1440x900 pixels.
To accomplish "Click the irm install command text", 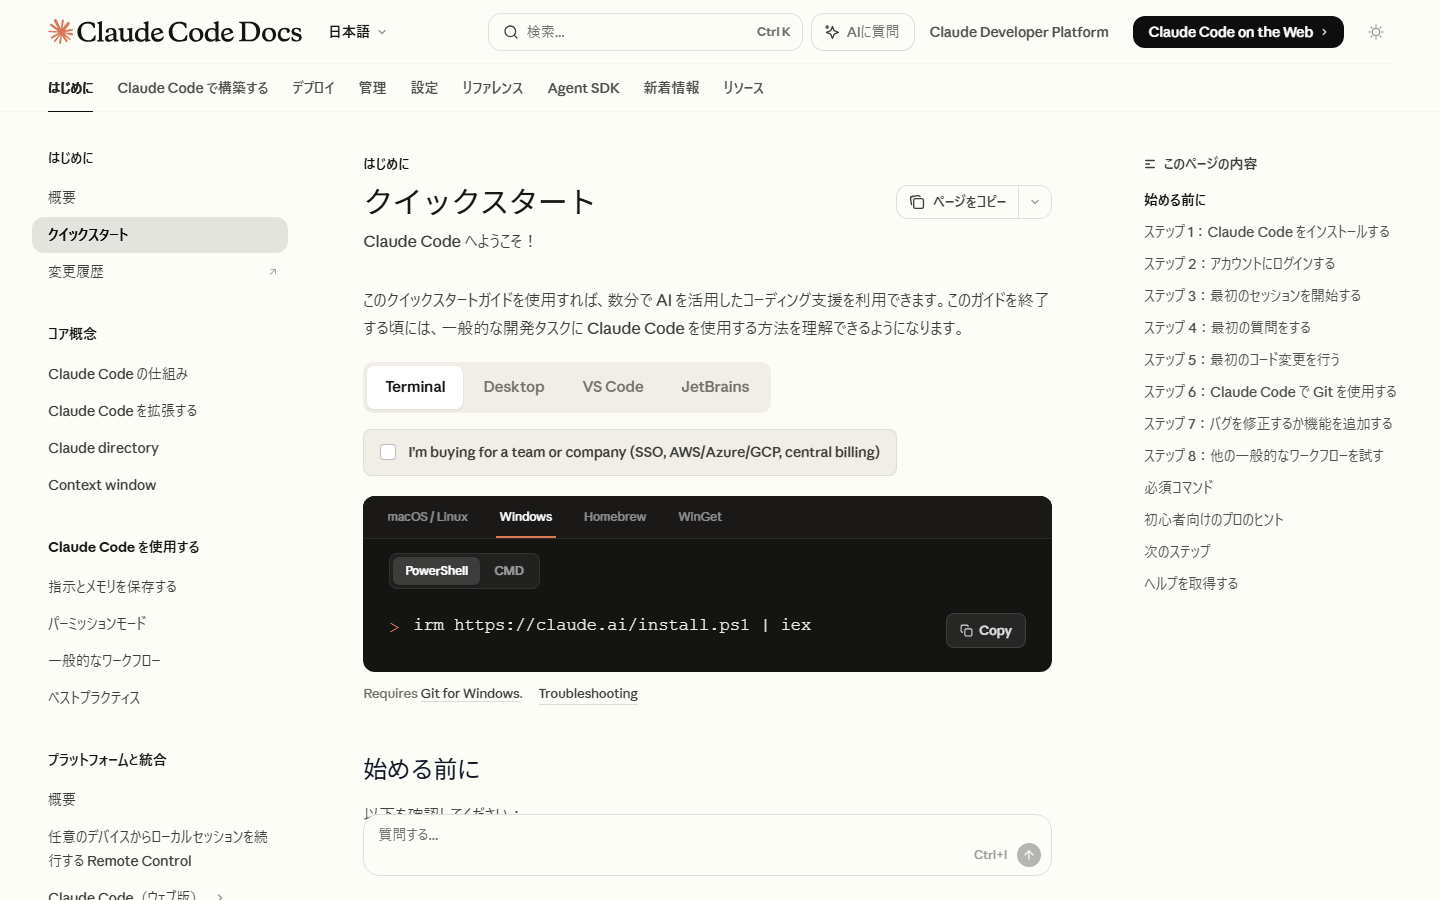I will 612,625.
